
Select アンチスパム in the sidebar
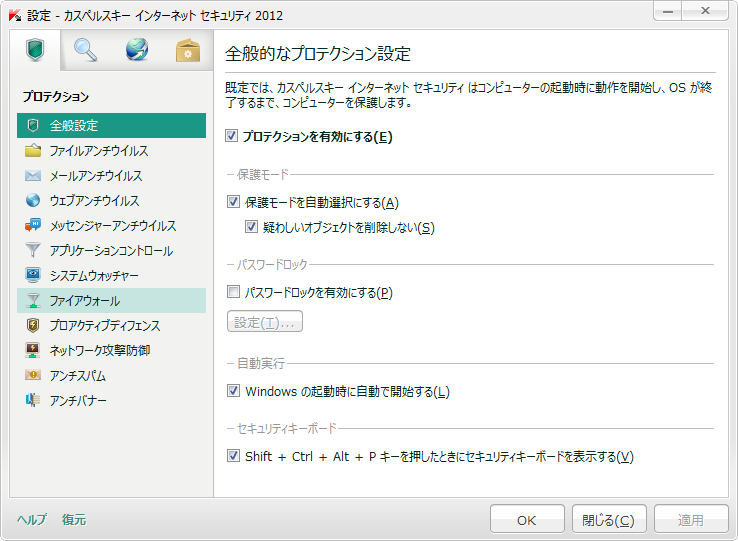[x=77, y=376]
